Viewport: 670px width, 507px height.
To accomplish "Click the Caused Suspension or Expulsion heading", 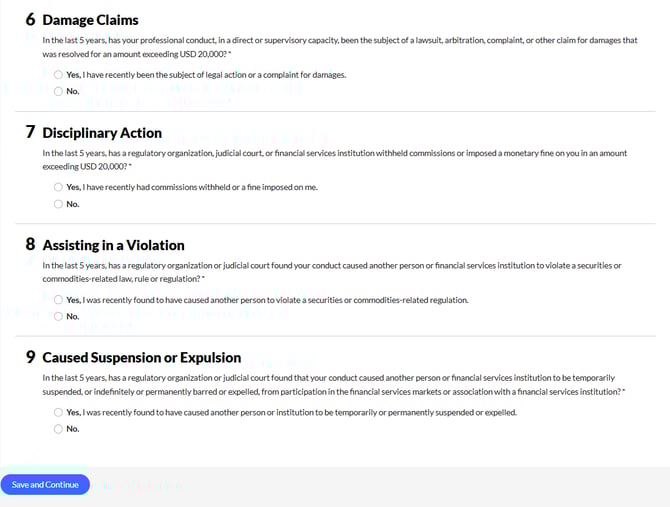I will click(141, 358).
